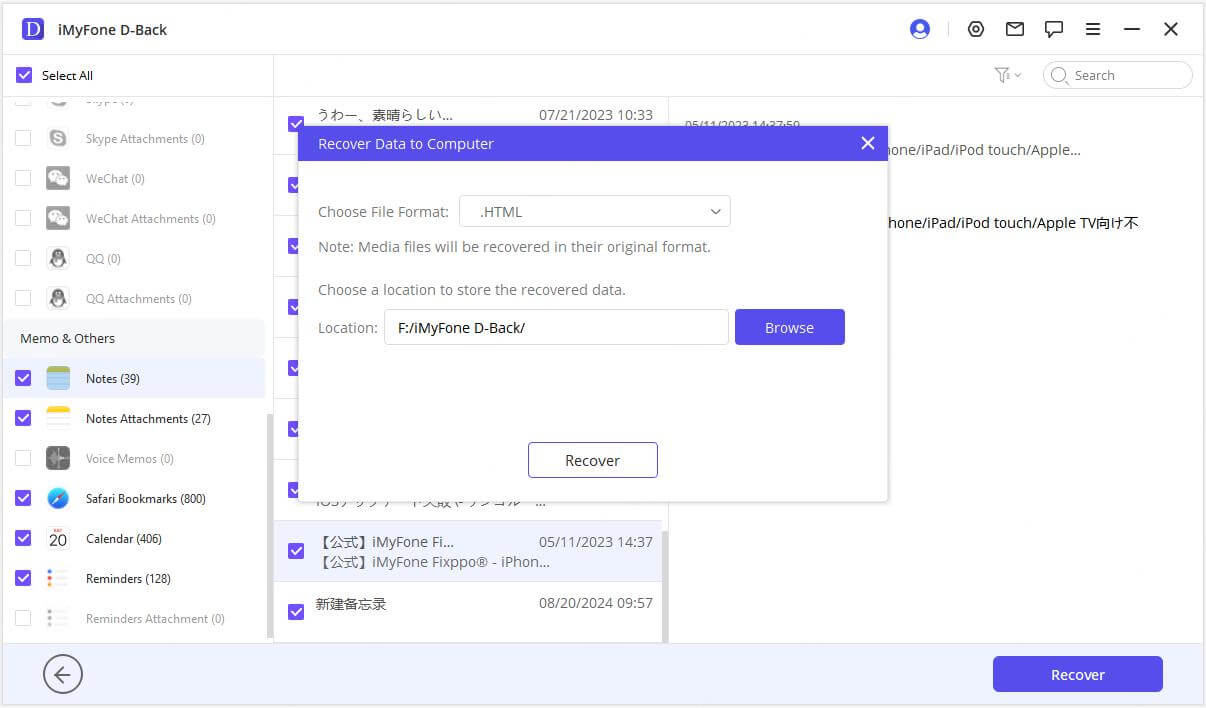
Task: Select the 新建备忘录 note row
Action: click(x=468, y=612)
